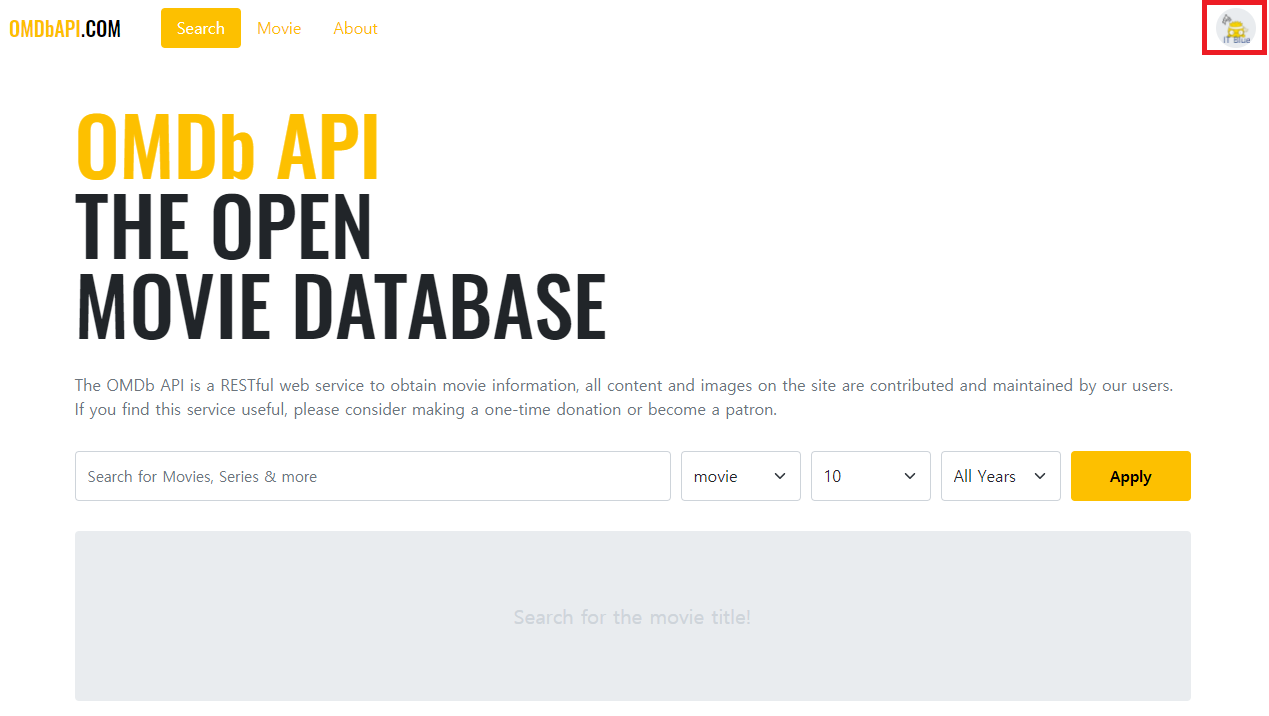
Task: Click the 'Search for the movie title!' placeholder text
Action: coord(632,617)
